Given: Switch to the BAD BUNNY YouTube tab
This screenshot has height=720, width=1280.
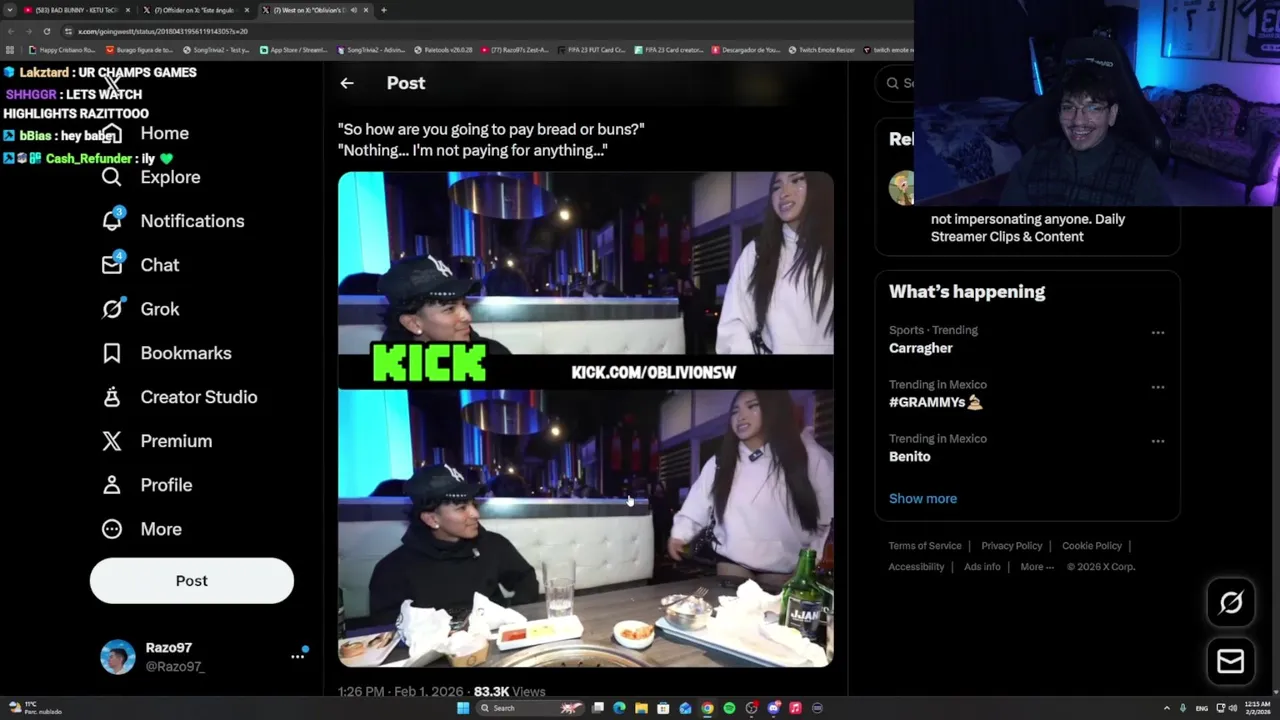Looking at the screenshot, I should point(76,10).
